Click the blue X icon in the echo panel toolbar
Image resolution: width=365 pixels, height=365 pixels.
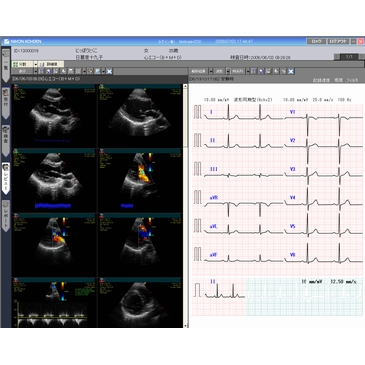tap(109, 71)
